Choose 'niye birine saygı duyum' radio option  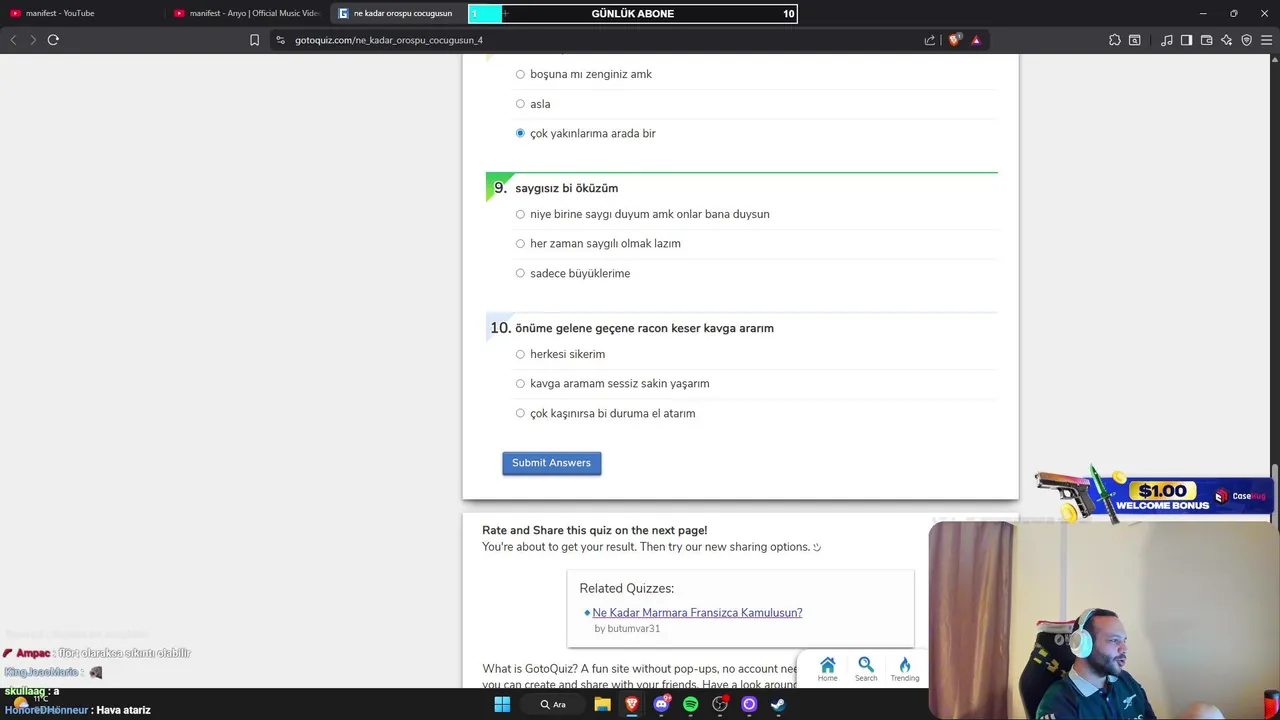520,214
